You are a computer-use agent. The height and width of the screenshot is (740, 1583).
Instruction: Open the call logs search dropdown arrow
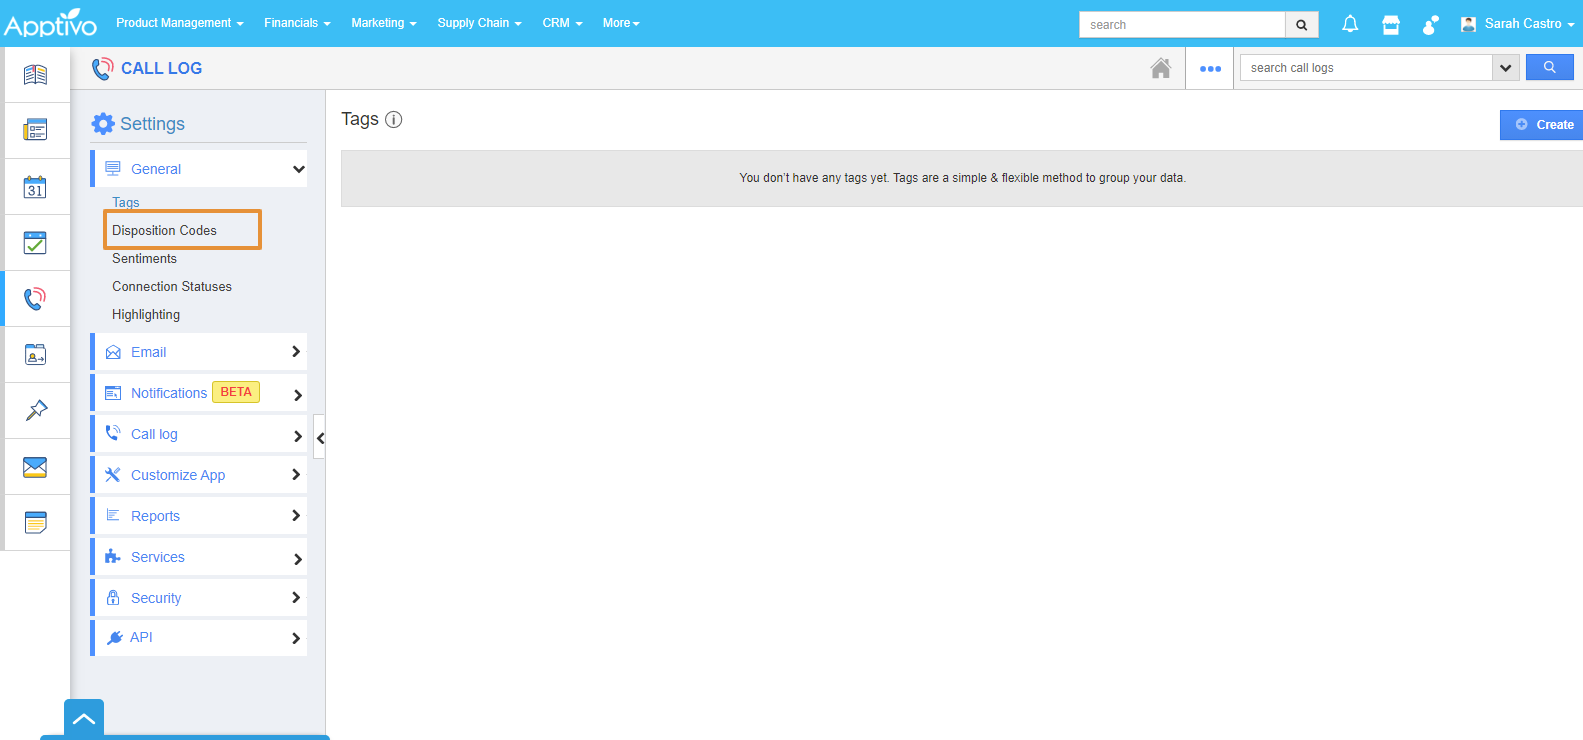click(x=1506, y=68)
